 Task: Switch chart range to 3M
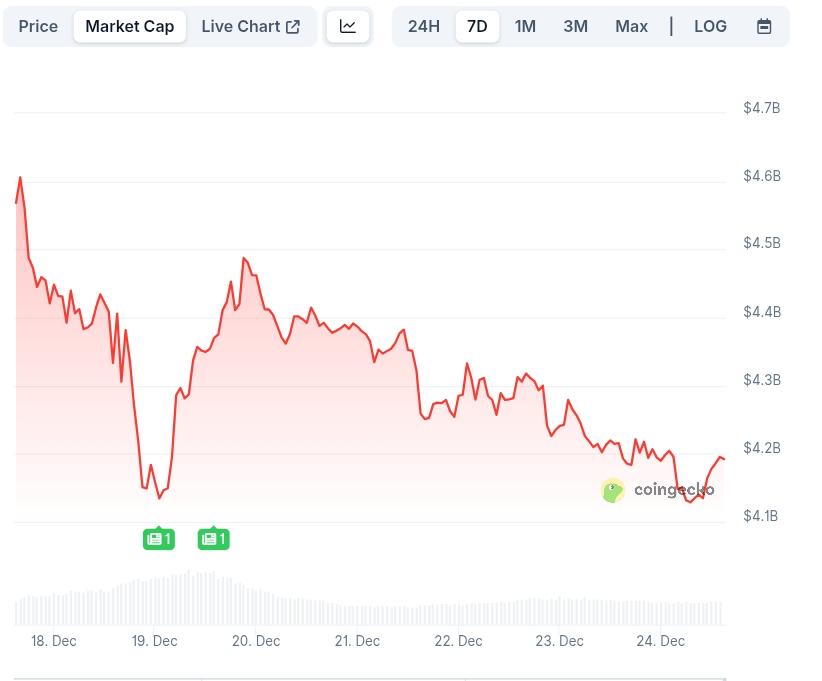[x=575, y=26]
